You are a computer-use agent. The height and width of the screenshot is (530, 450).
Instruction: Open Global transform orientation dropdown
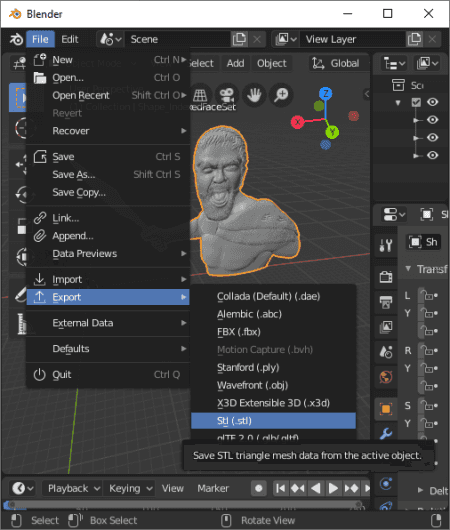click(338, 63)
